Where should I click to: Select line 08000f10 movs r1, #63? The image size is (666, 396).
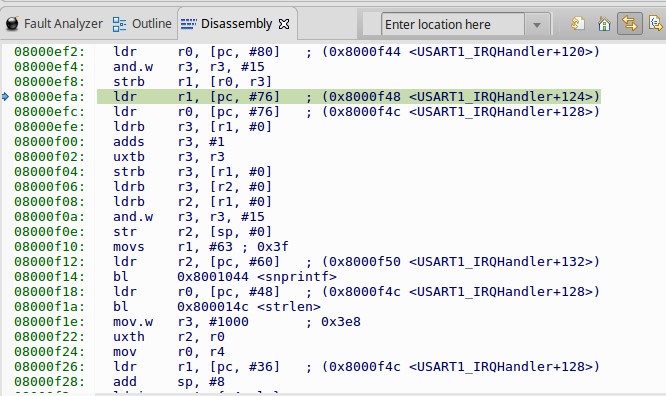pos(151,247)
